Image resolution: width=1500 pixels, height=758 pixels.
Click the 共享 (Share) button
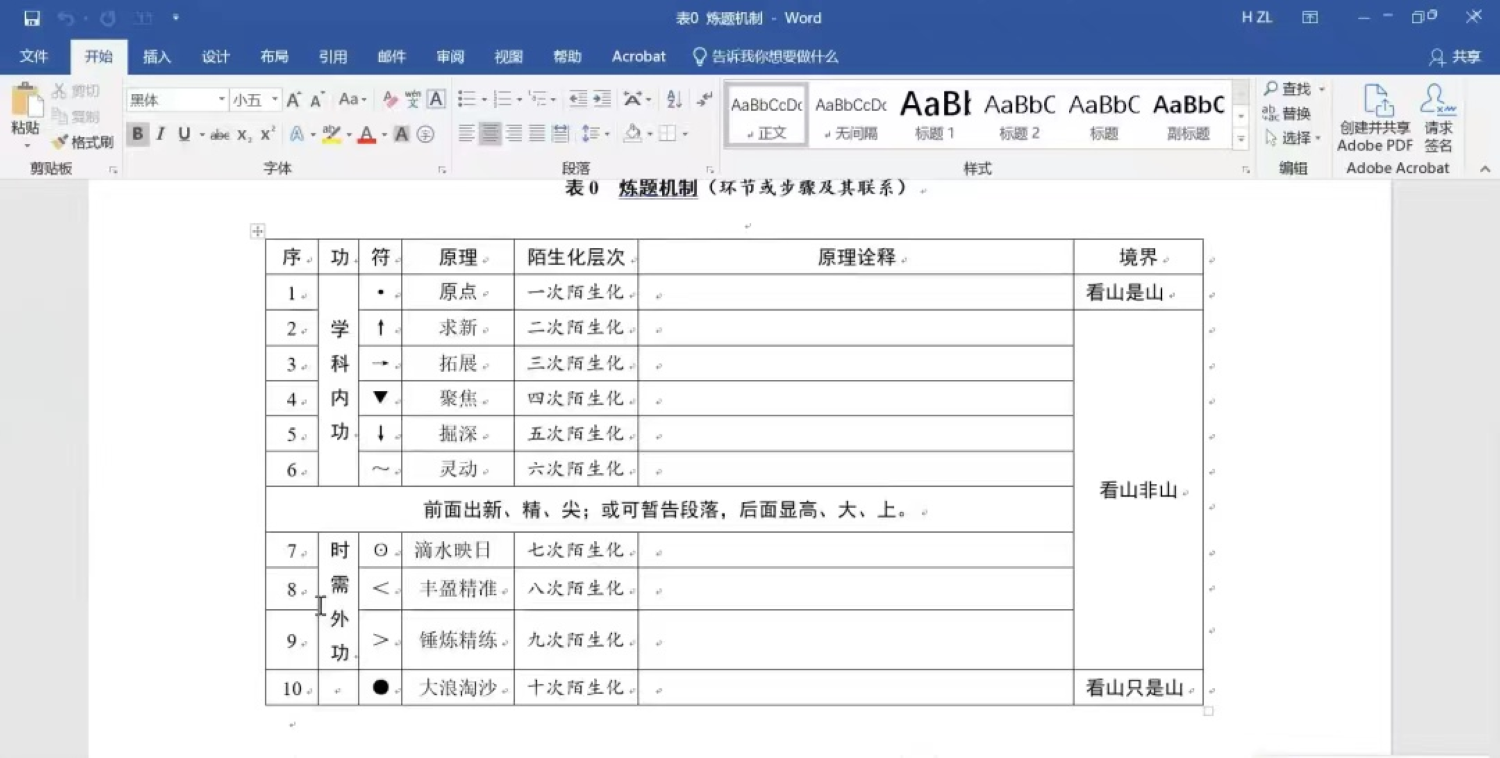[1455, 57]
